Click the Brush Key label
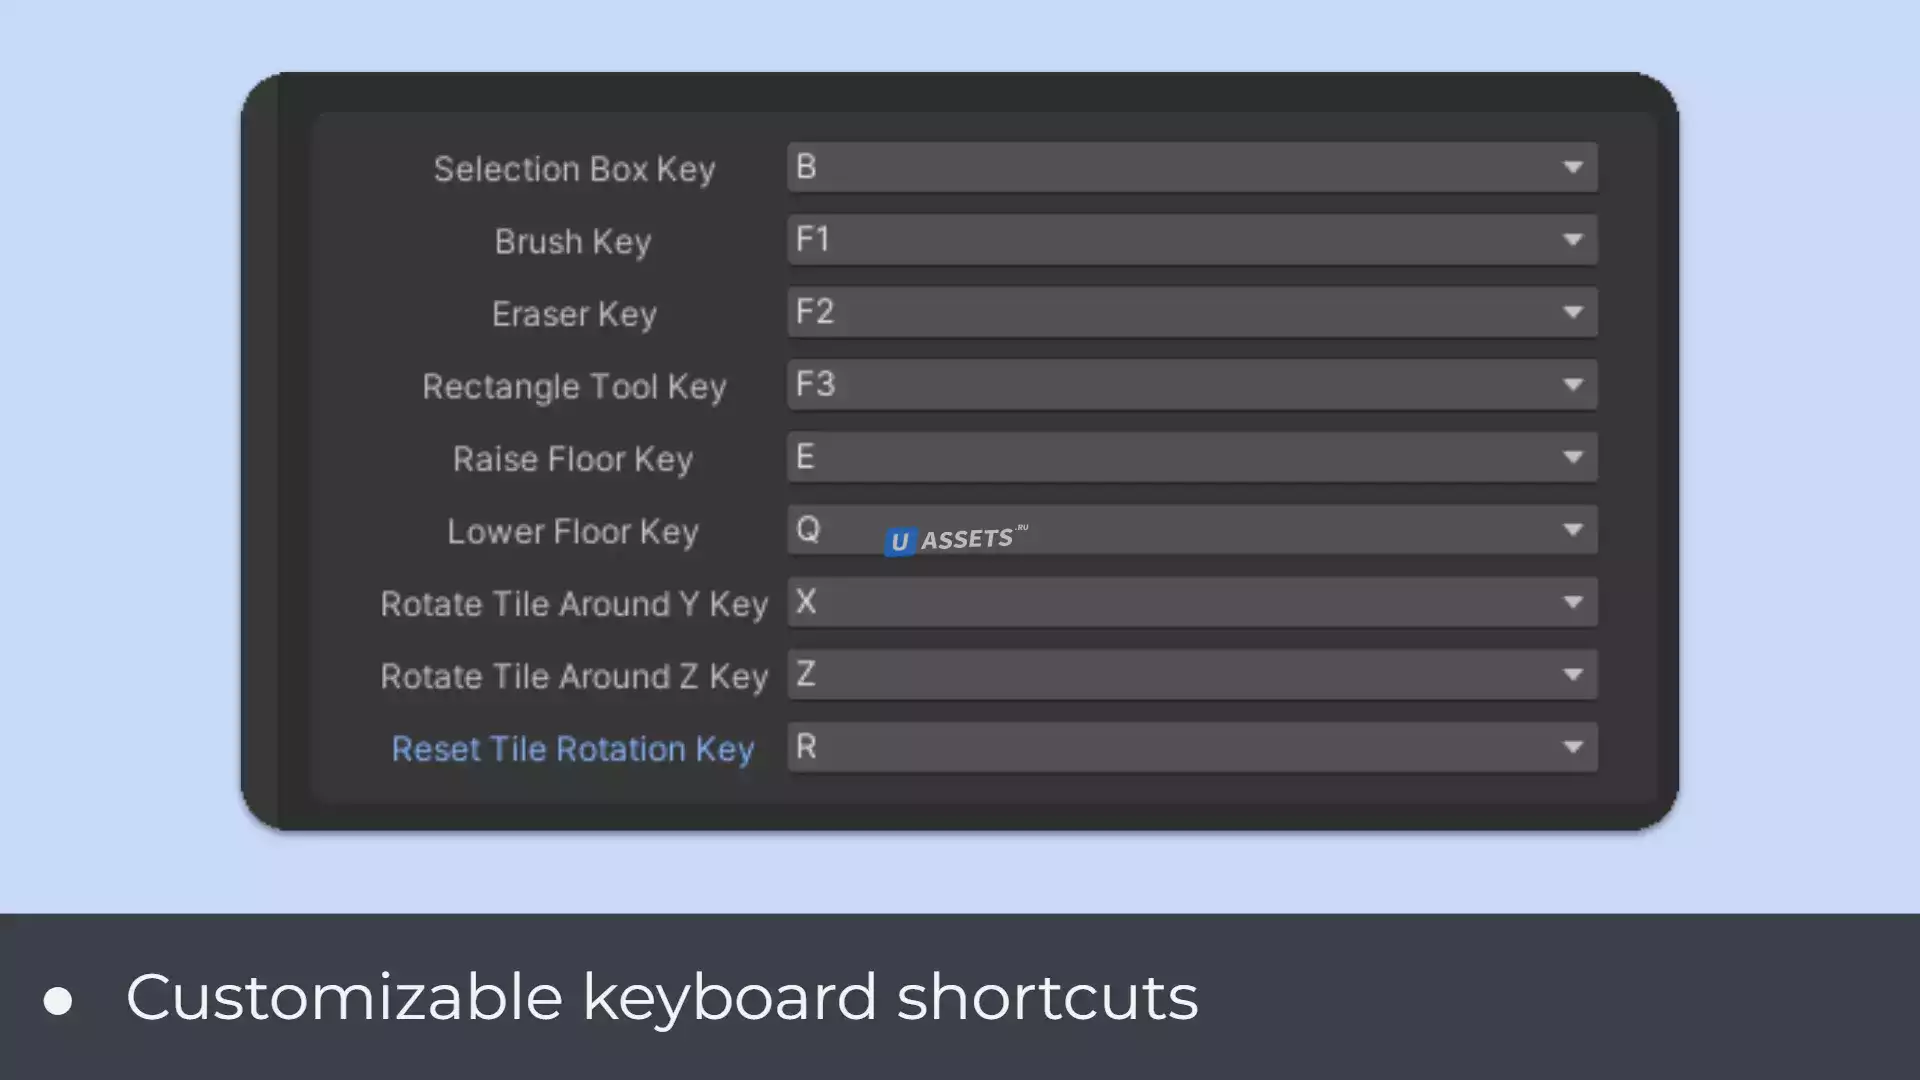The width and height of the screenshot is (1920, 1080). pos(573,242)
